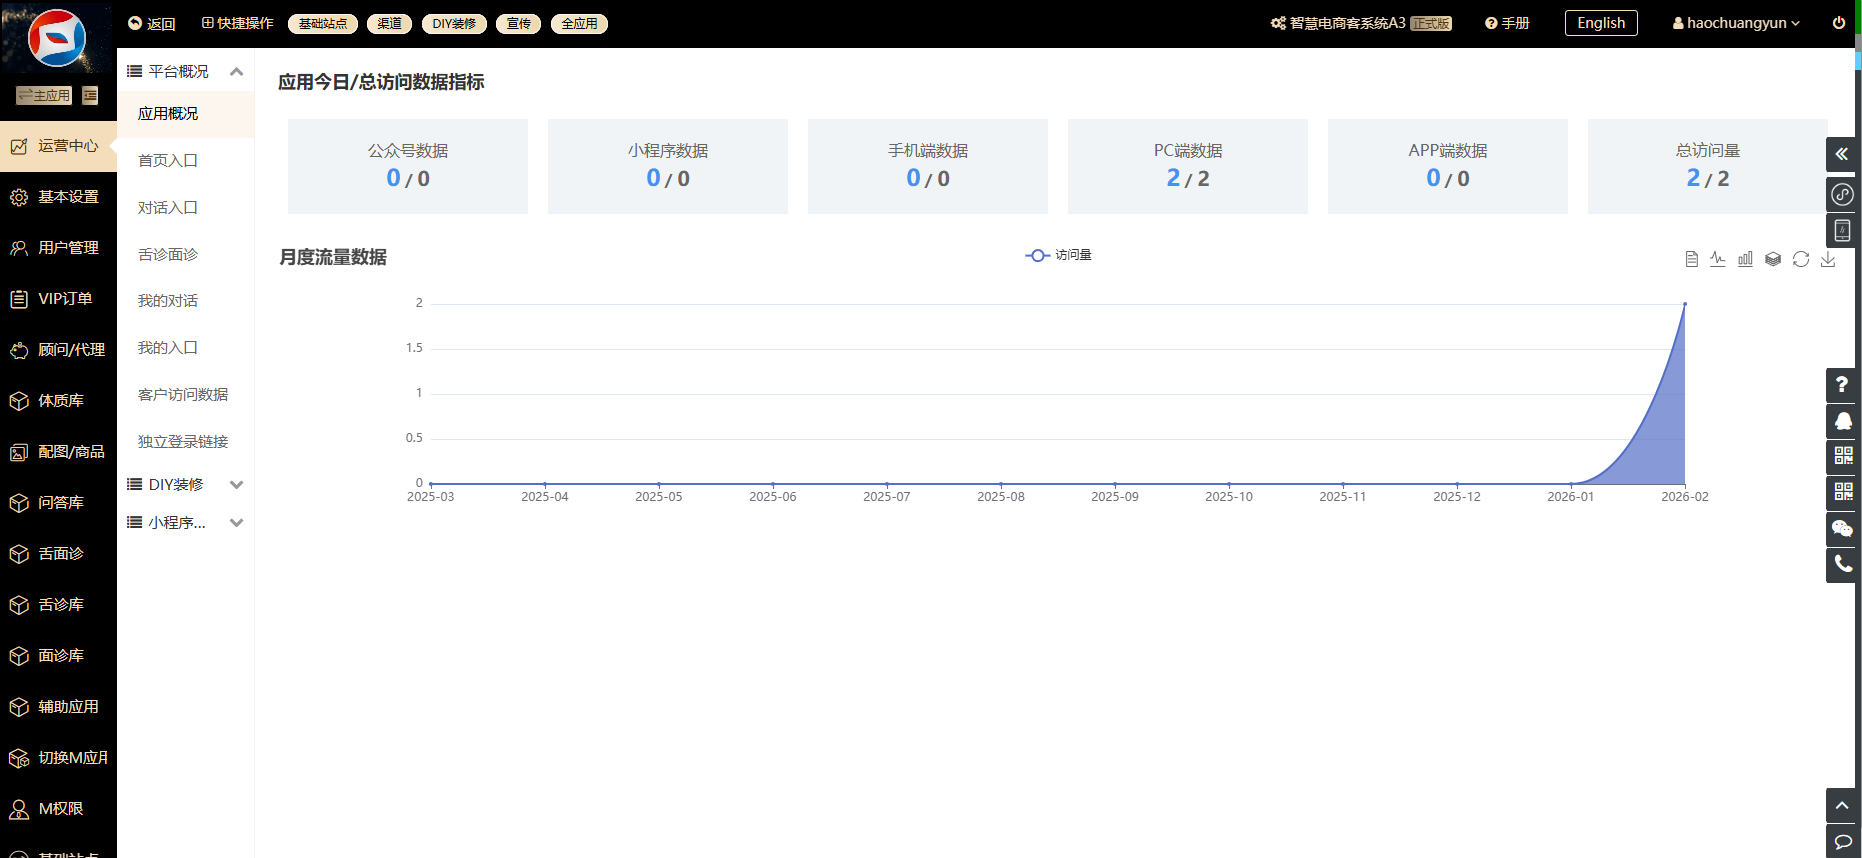Select 首页入口 in the submenu
The image size is (1862, 858).
click(168, 161)
